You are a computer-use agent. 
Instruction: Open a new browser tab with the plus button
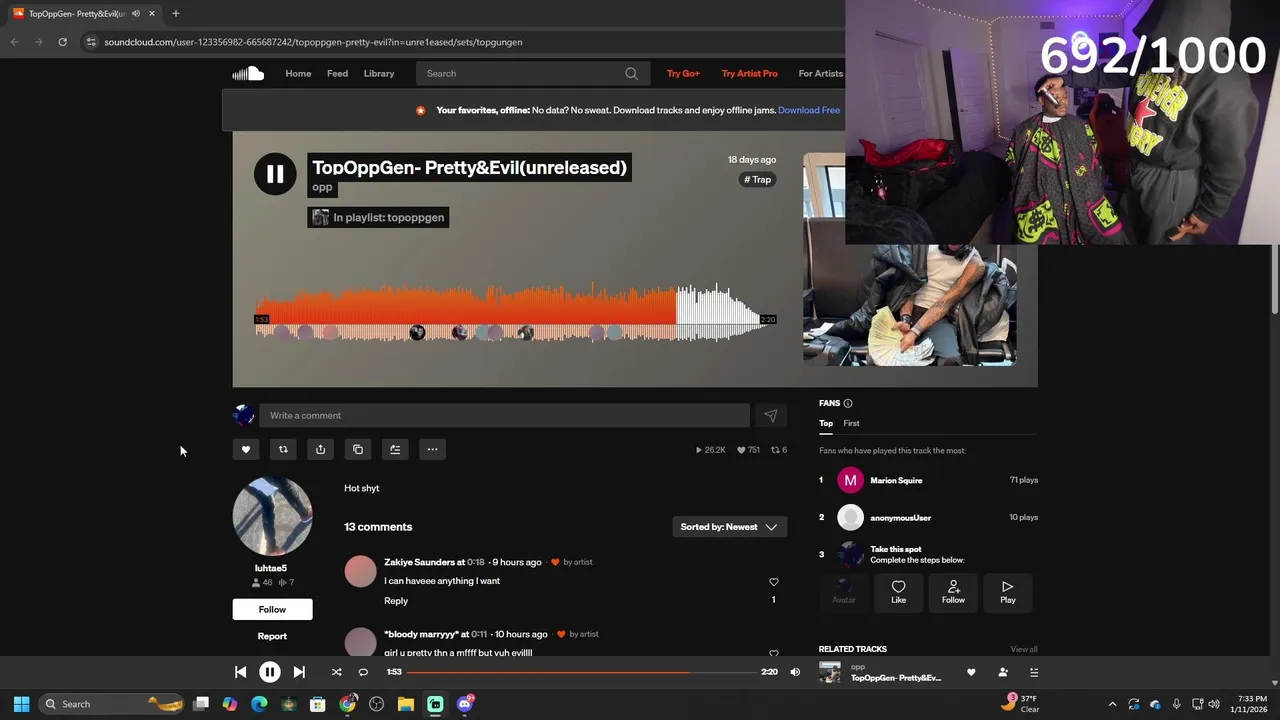(x=175, y=13)
